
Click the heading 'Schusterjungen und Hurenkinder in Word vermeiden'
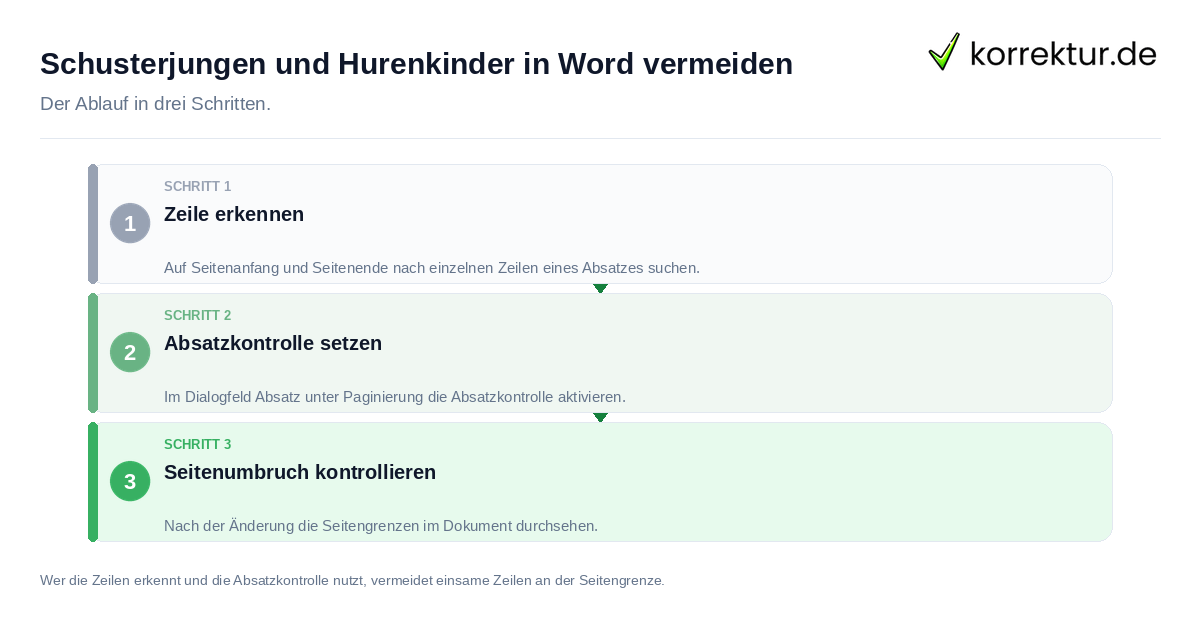(x=416, y=64)
